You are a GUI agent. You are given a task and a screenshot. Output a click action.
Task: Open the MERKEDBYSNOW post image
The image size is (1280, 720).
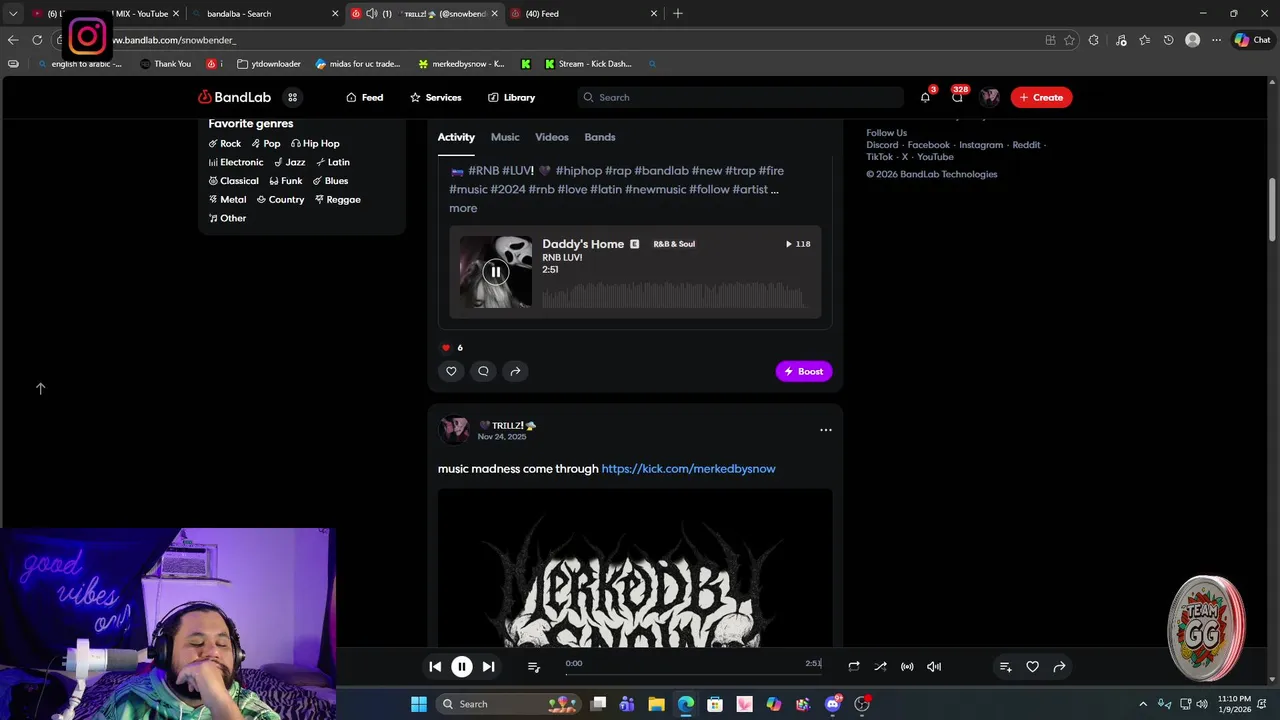point(635,567)
